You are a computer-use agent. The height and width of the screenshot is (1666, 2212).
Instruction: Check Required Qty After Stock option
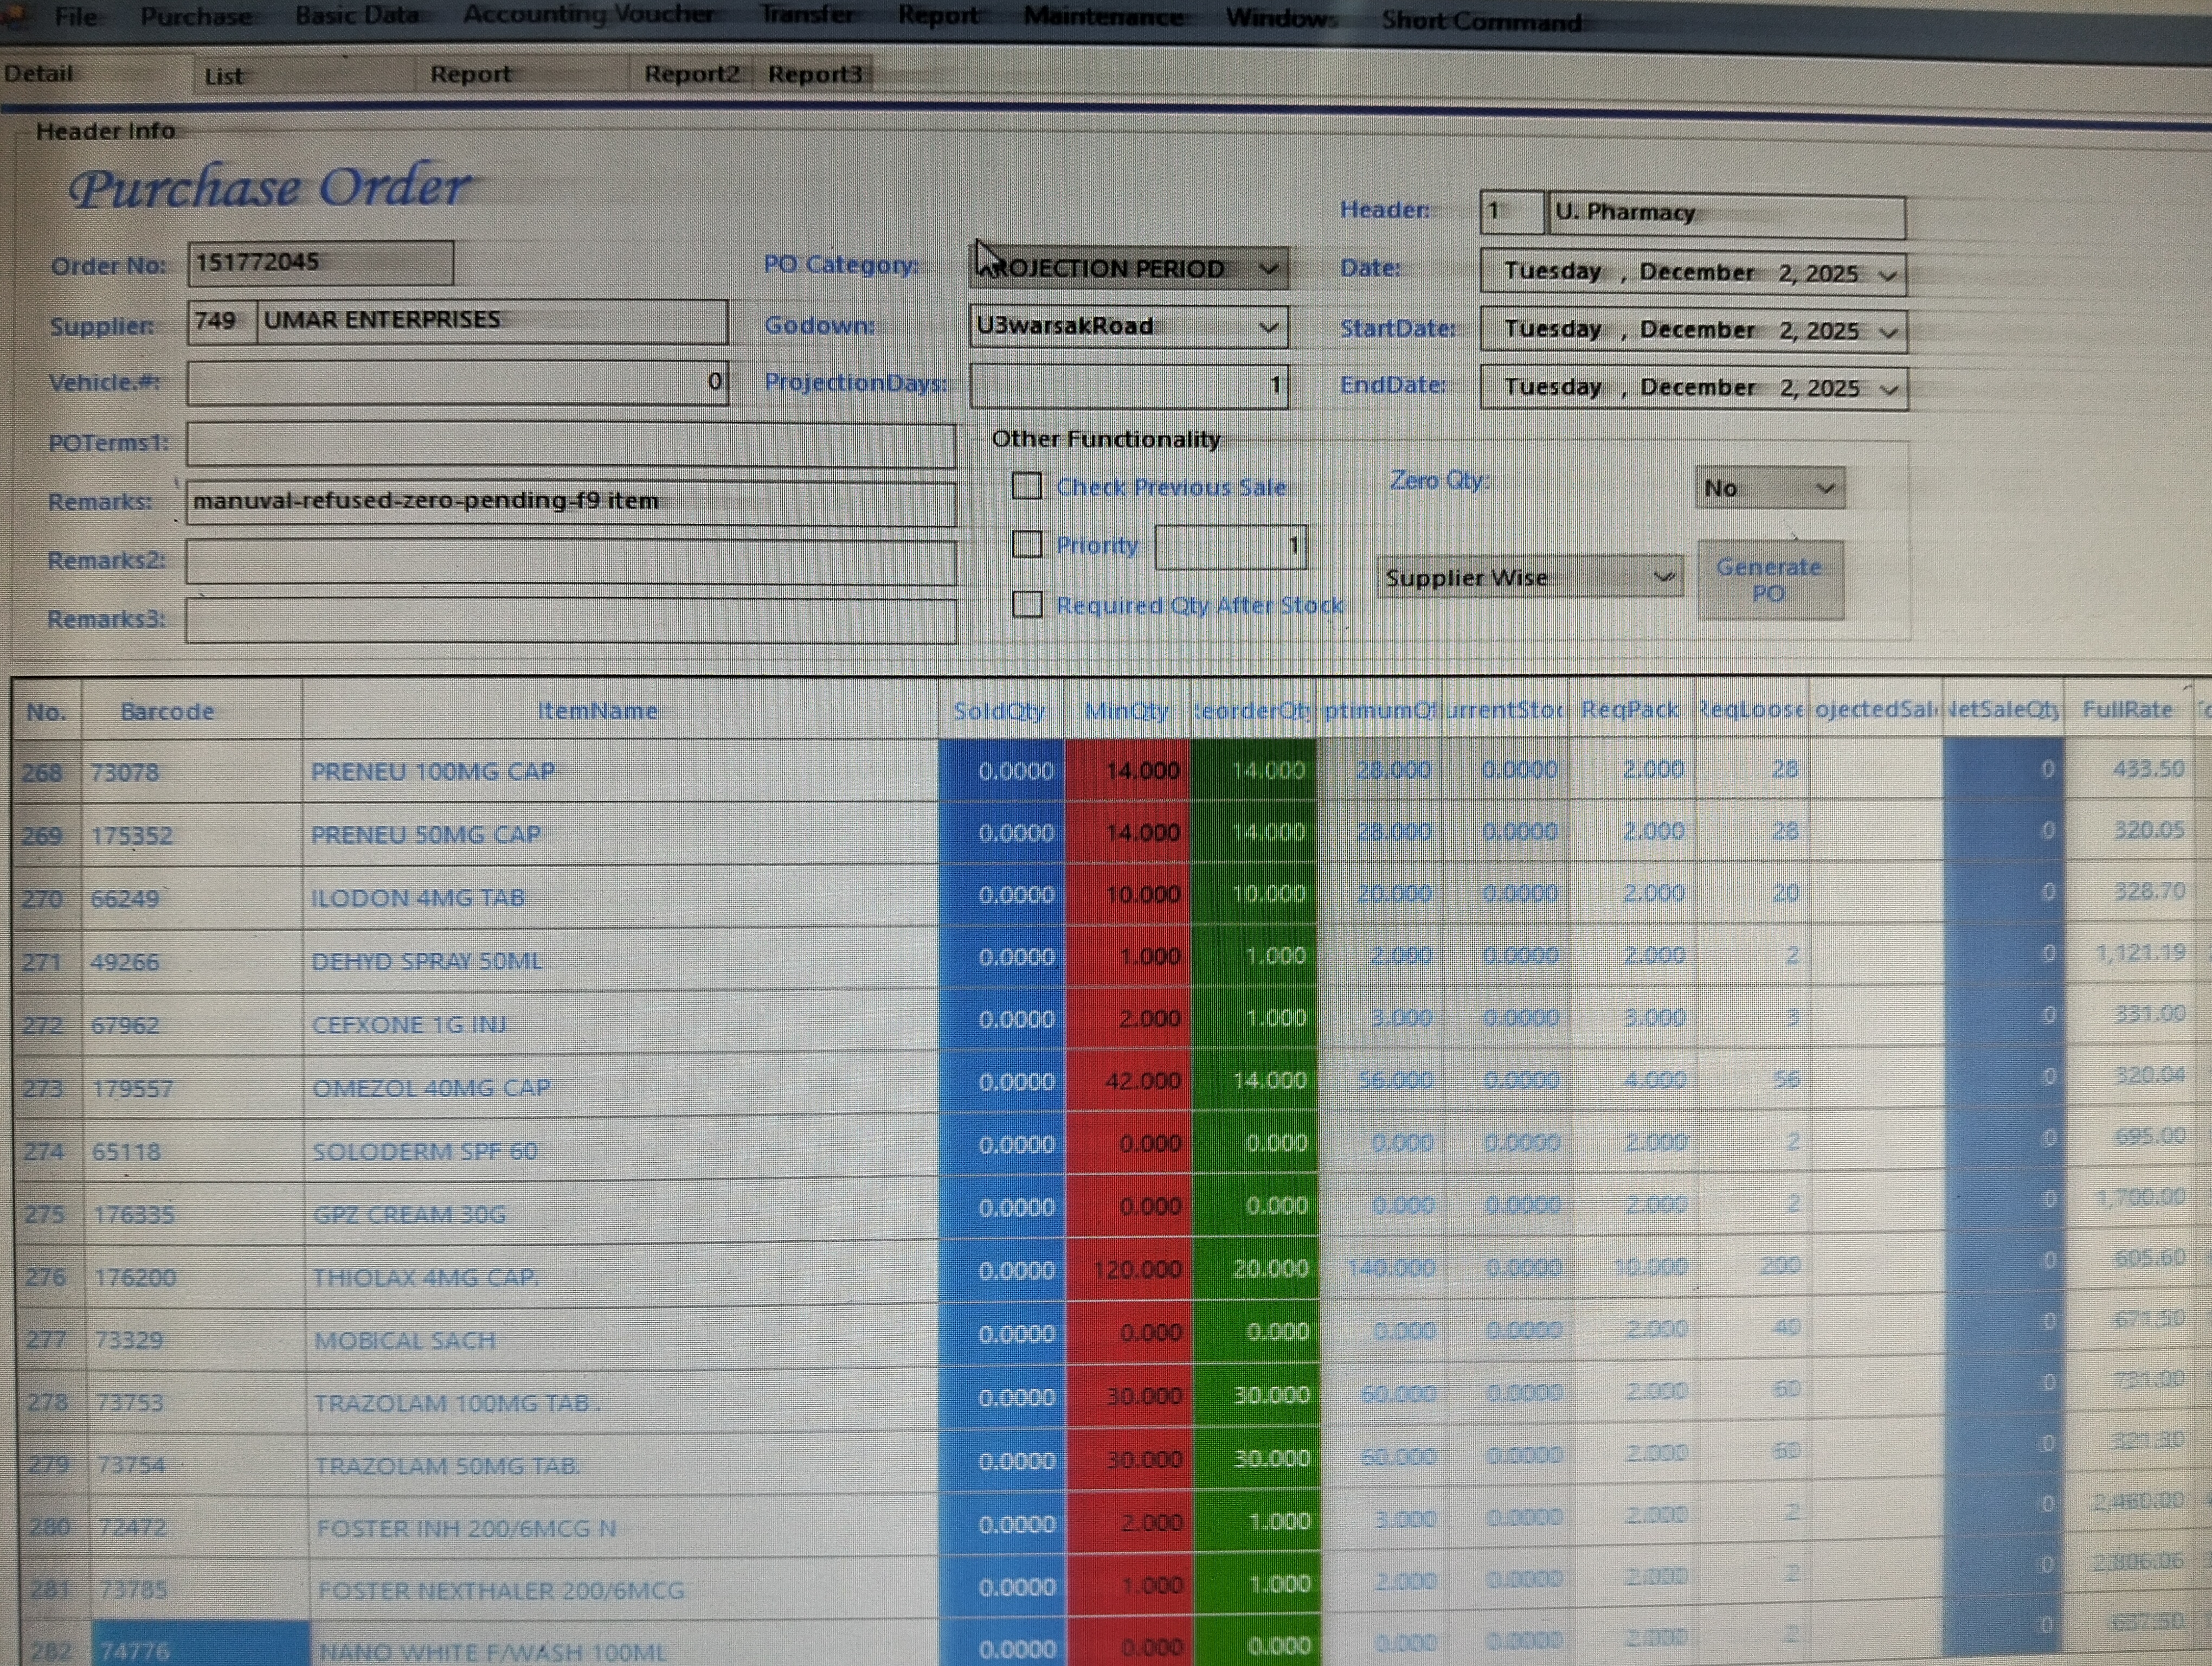1027,605
